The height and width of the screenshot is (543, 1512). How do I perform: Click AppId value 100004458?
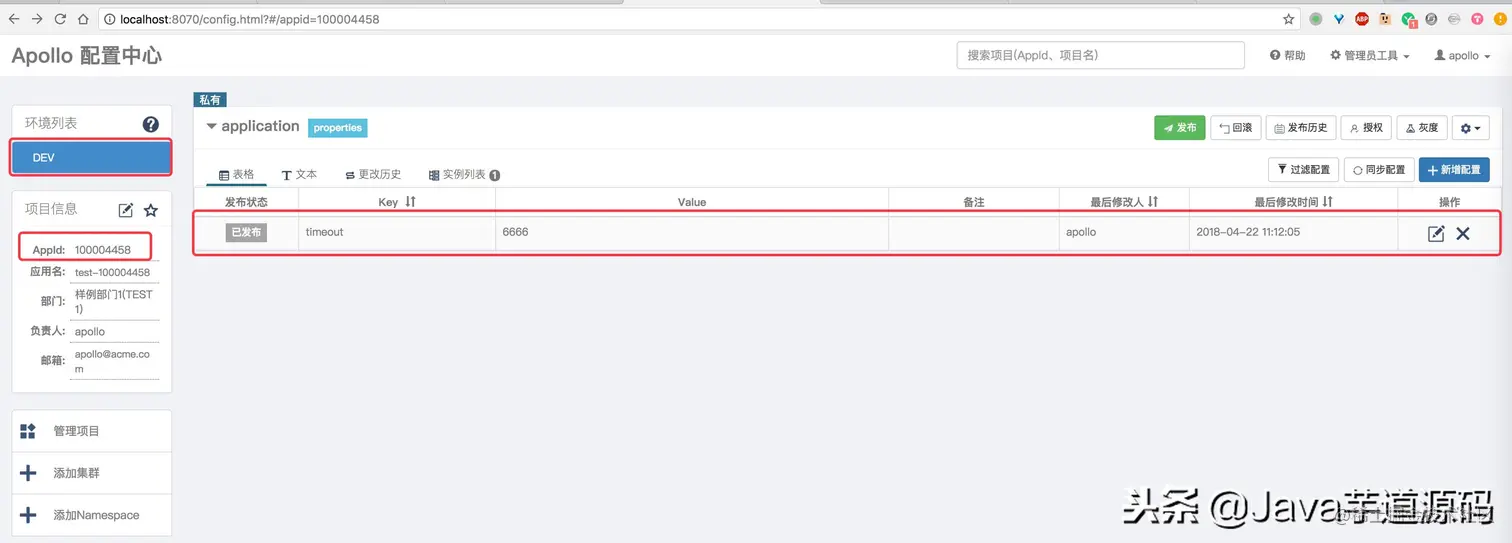(103, 250)
